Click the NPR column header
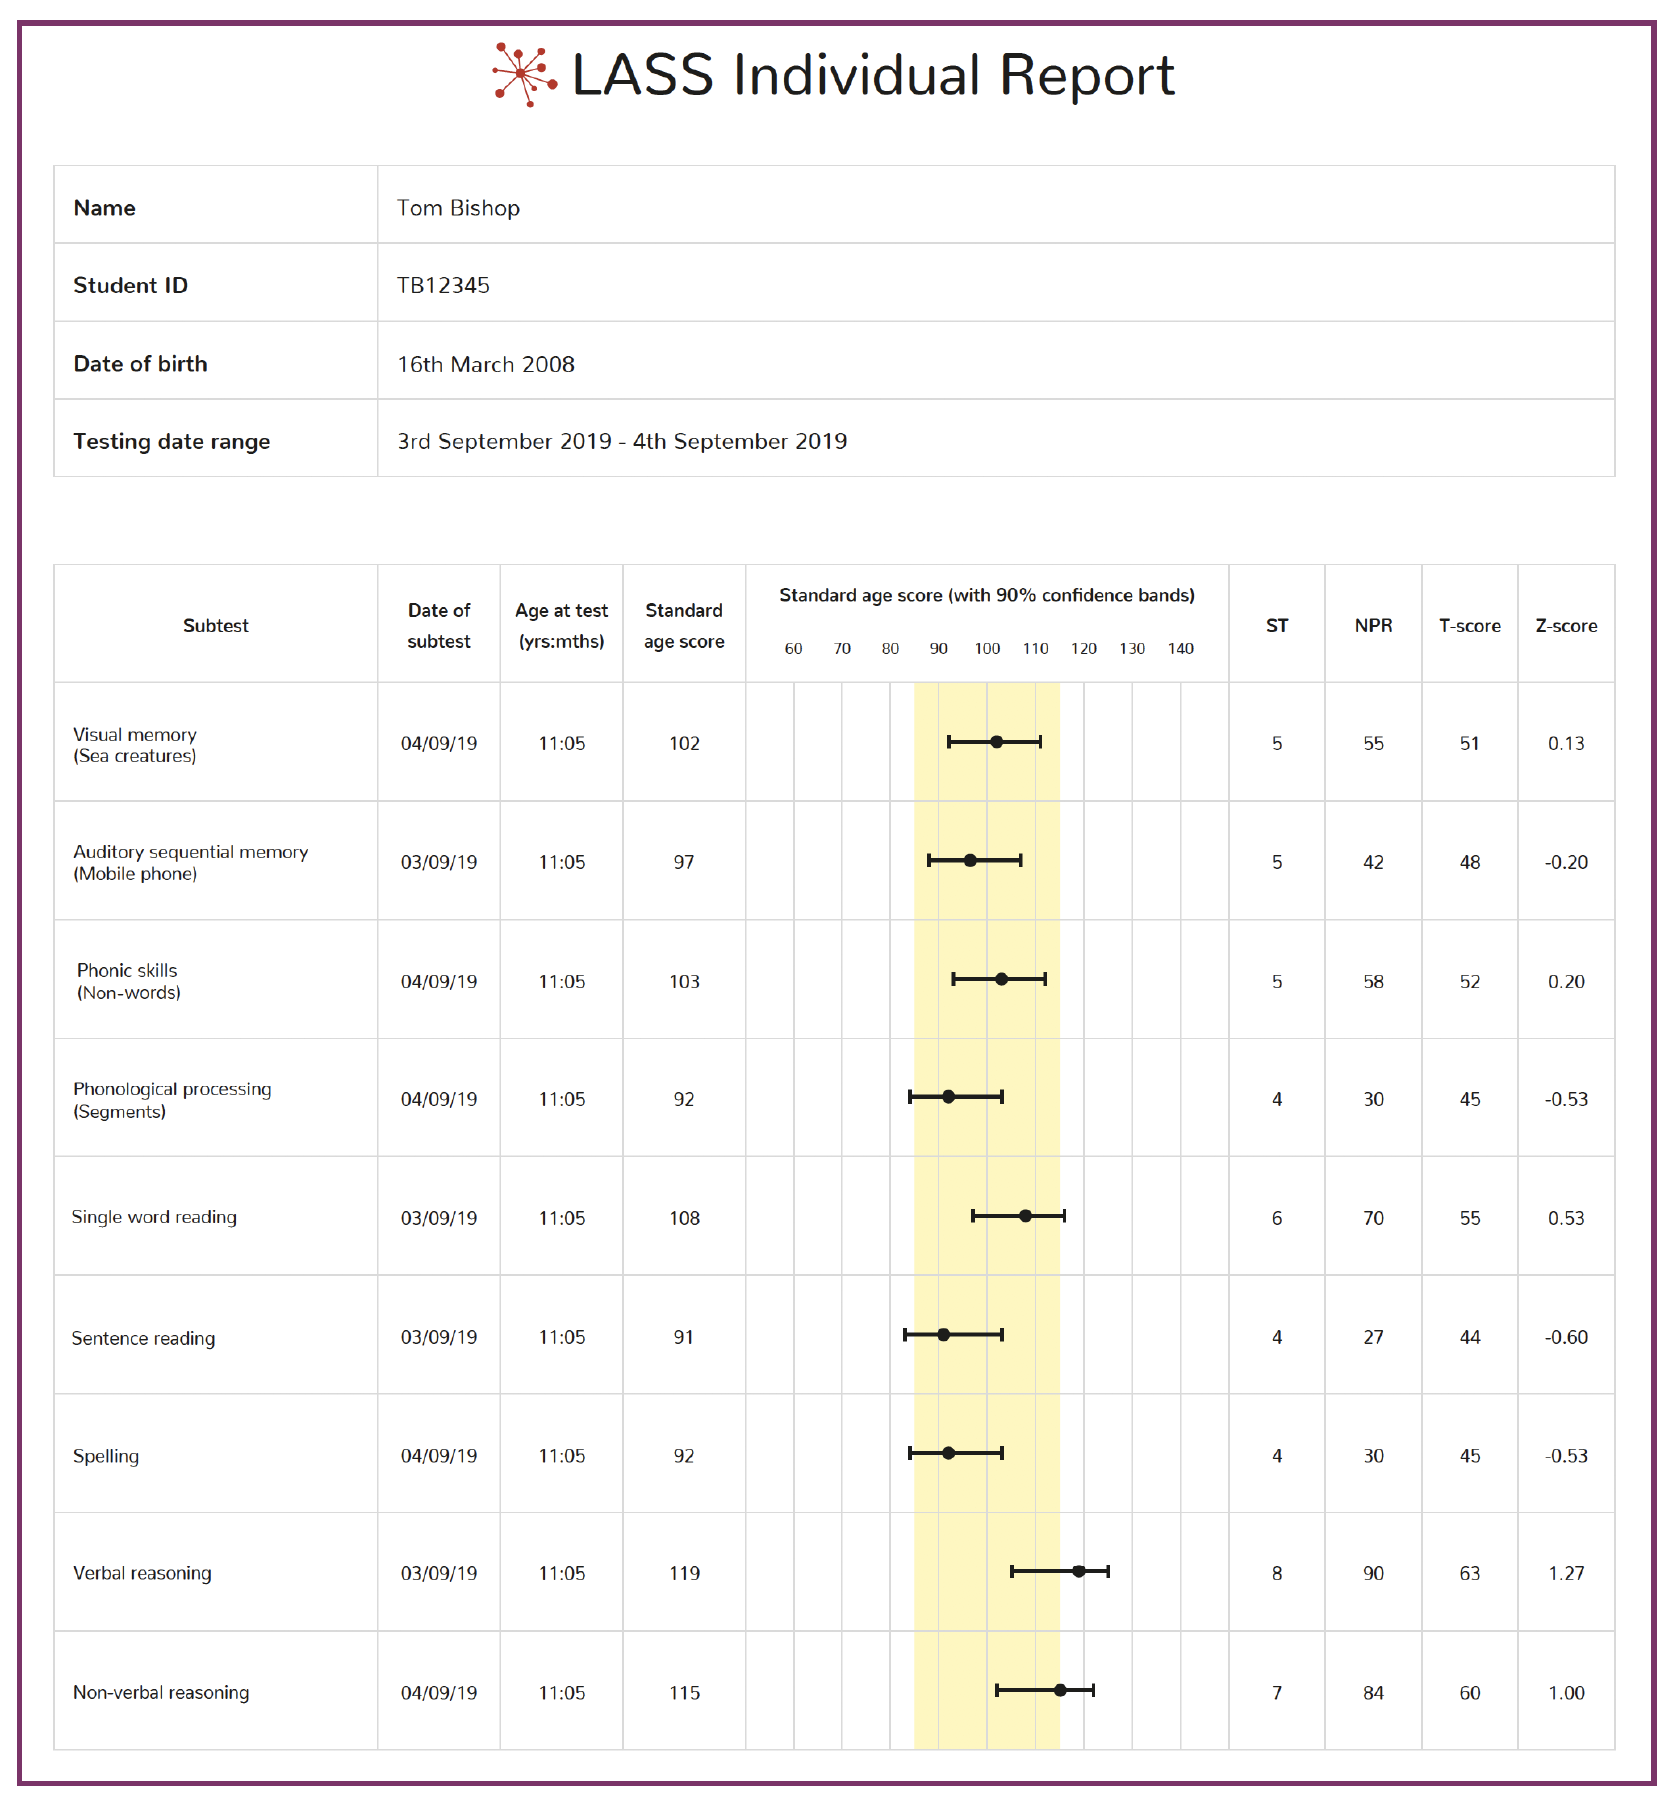Screen dimensions: 1676x1804 pos(1373,626)
